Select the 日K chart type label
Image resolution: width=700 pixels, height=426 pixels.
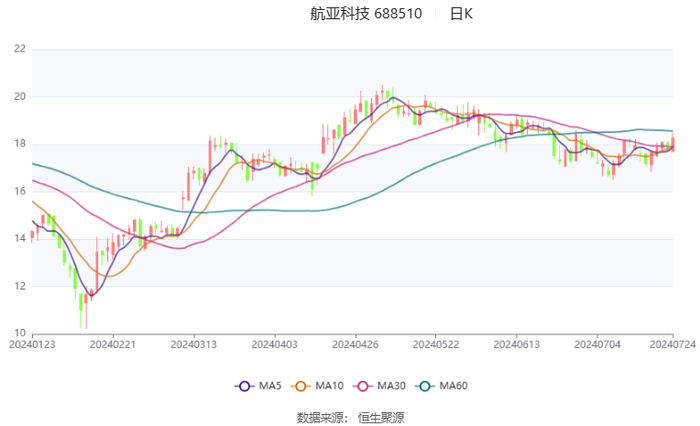click(461, 14)
